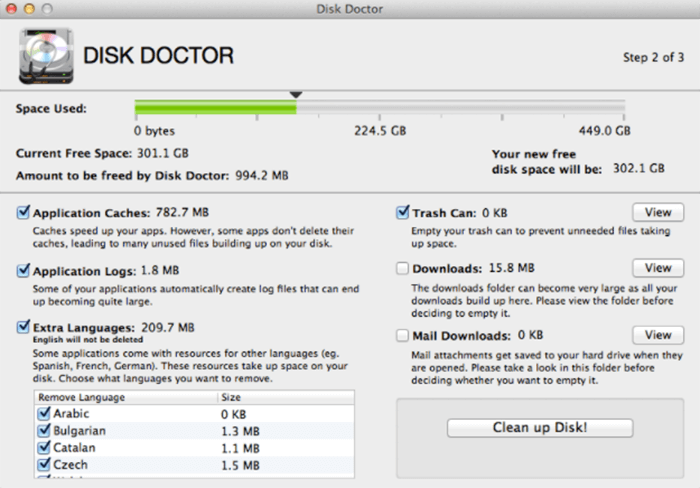The width and height of the screenshot is (700, 488).
Task: Click the 302.1 GB new free space value
Action: [638, 168]
